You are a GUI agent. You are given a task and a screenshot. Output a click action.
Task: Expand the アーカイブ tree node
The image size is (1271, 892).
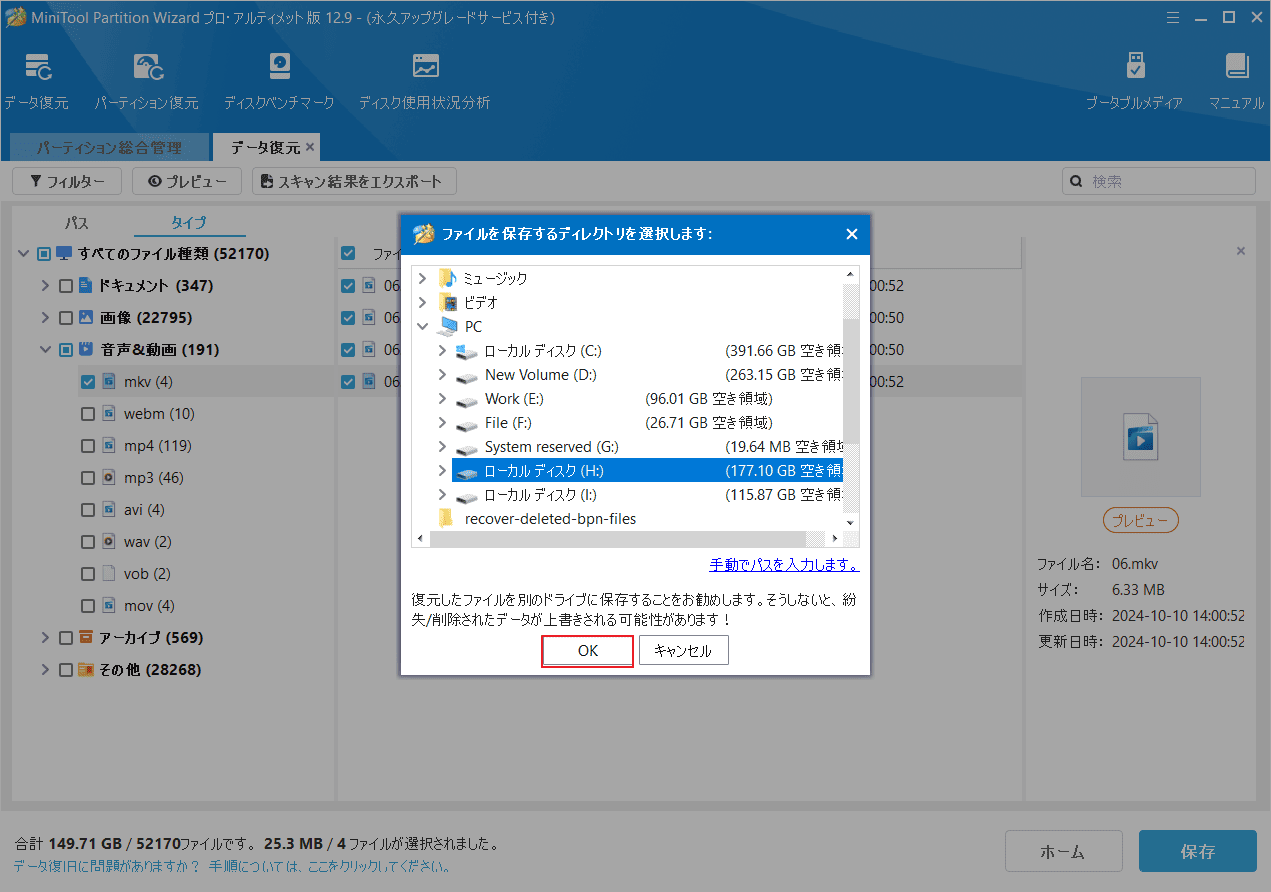[45, 638]
